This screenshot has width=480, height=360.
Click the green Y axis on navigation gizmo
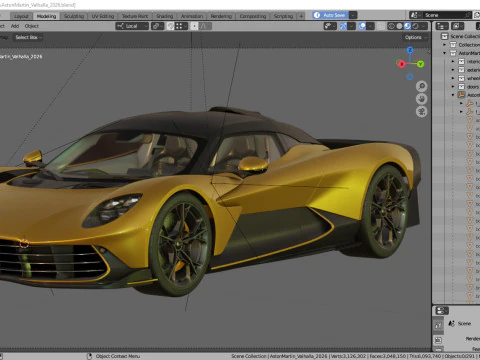(420, 63)
